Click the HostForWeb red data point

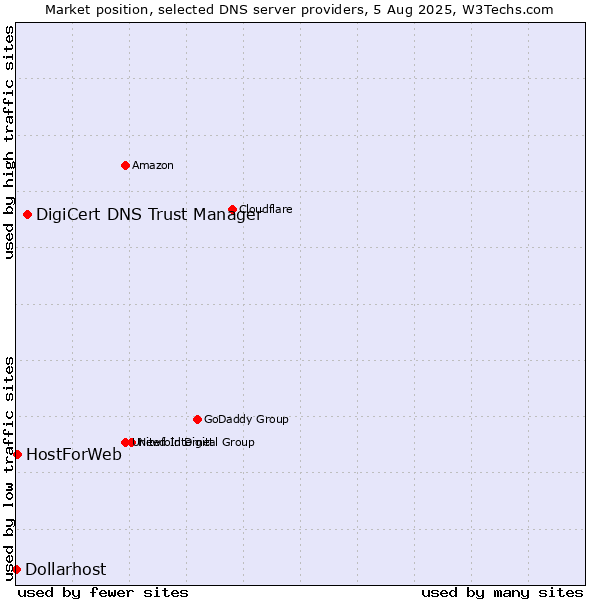(17, 455)
